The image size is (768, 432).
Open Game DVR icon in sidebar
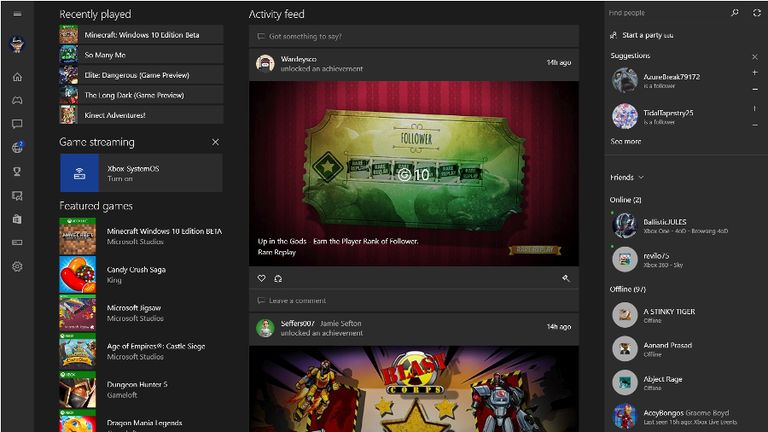pyautogui.click(x=17, y=196)
